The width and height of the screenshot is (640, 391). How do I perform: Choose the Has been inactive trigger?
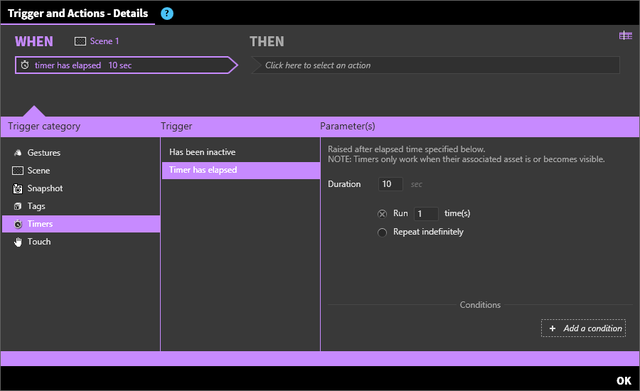(241, 152)
